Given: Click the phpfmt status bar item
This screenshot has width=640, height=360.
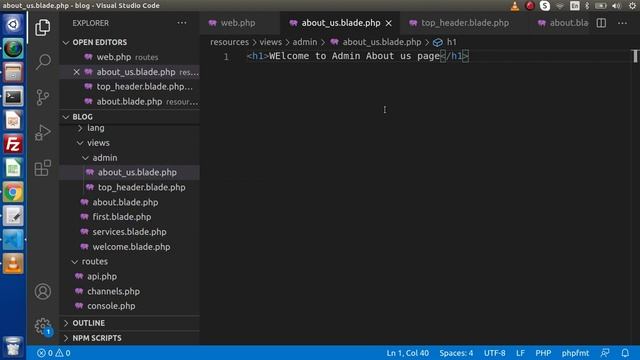Looking at the screenshot, I should pyautogui.click(x=575, y=353).
